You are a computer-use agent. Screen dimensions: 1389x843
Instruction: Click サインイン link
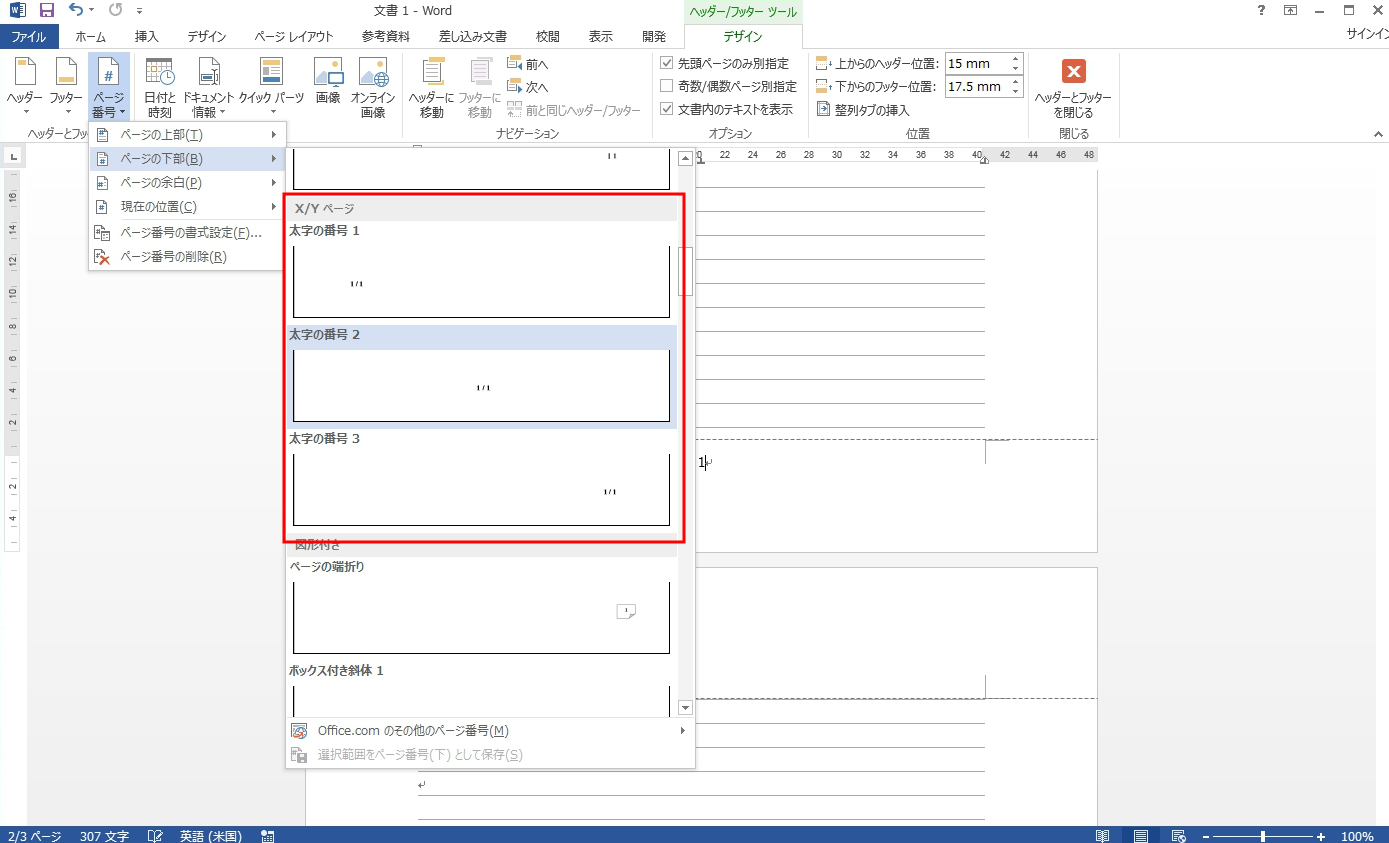(1367, 34)
